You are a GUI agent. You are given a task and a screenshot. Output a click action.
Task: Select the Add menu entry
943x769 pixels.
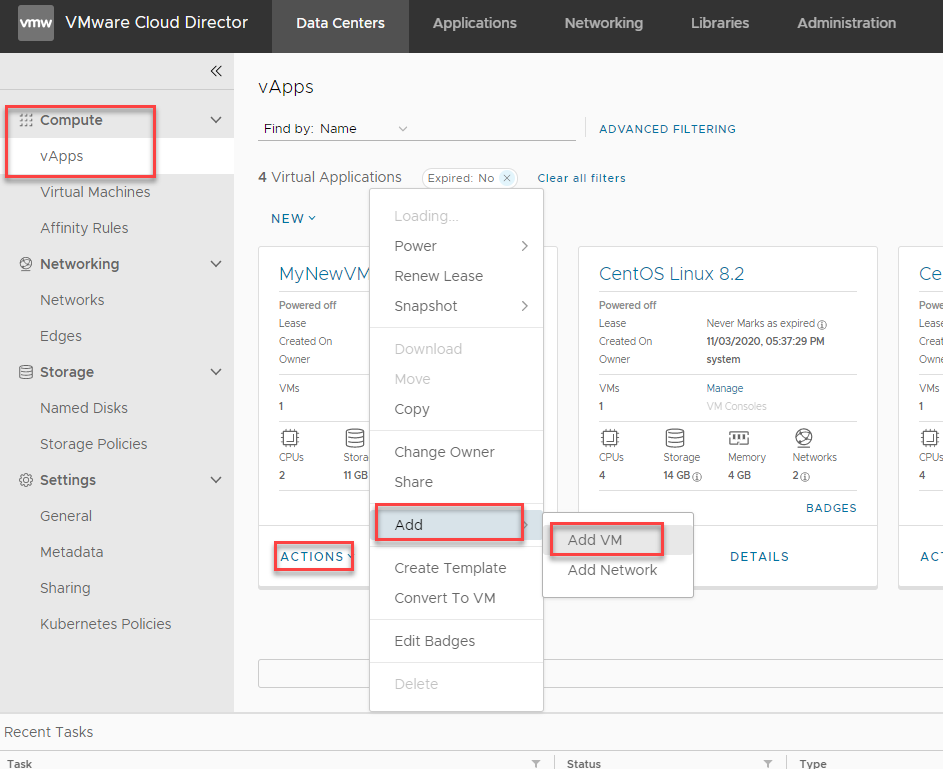coord(456,525)
